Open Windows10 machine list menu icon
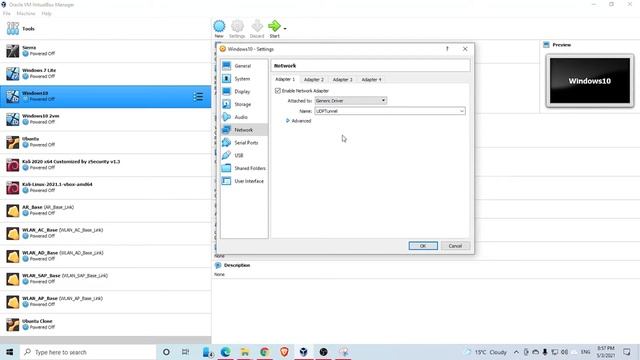The image size is (640, 360). tap(198, 97)
